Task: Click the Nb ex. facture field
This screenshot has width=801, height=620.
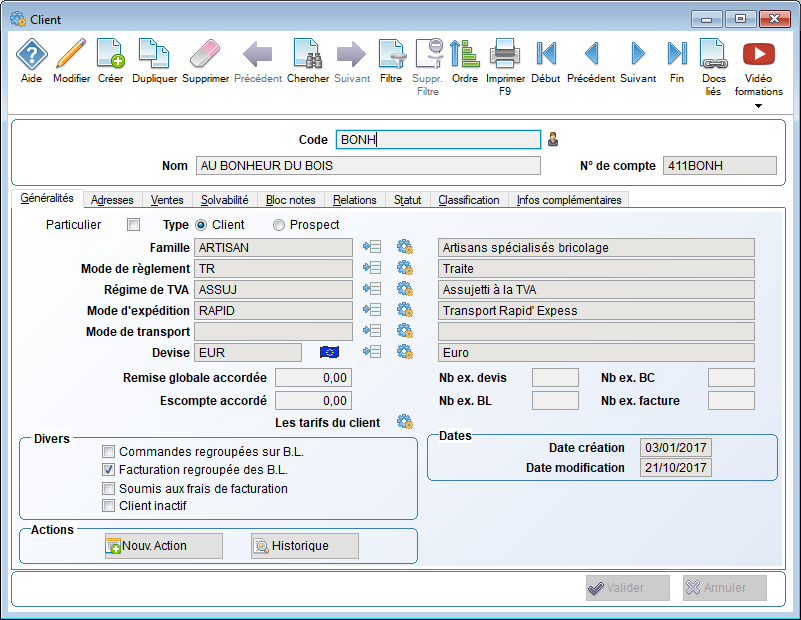Action: [x=731, y=401]
